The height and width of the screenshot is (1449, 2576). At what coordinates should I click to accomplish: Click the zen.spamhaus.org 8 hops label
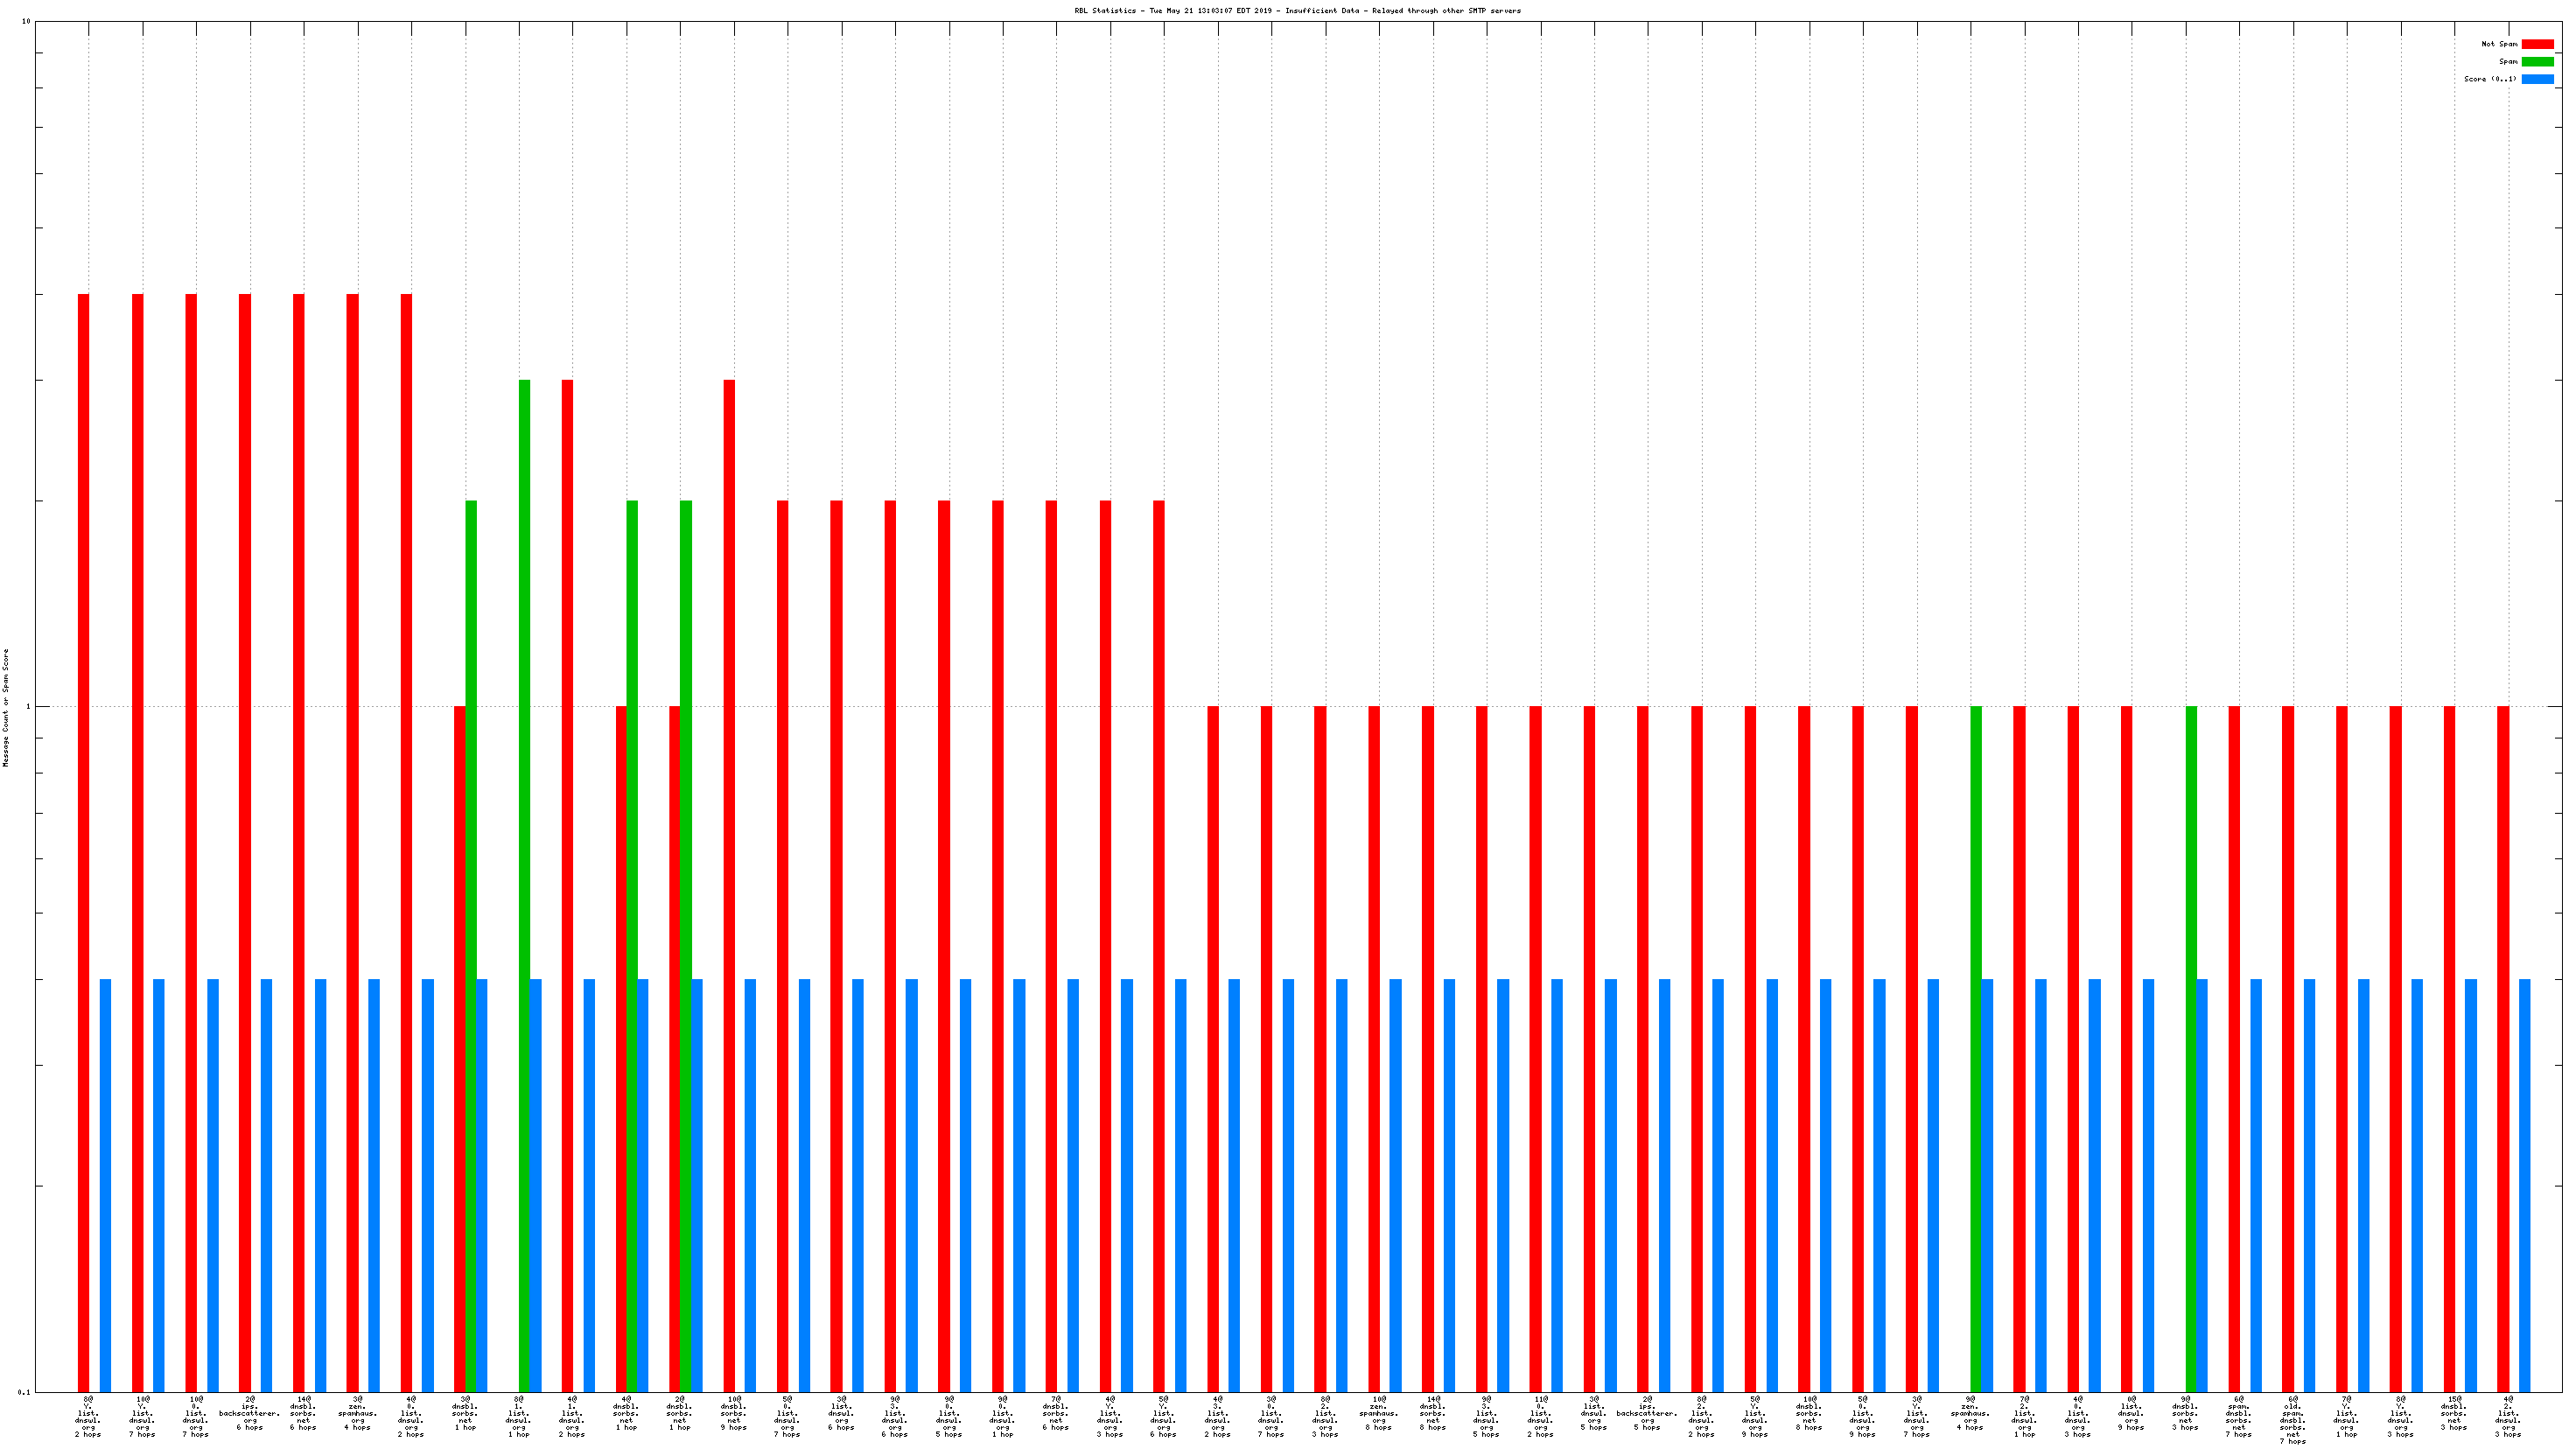[x=1379, y=1413]
